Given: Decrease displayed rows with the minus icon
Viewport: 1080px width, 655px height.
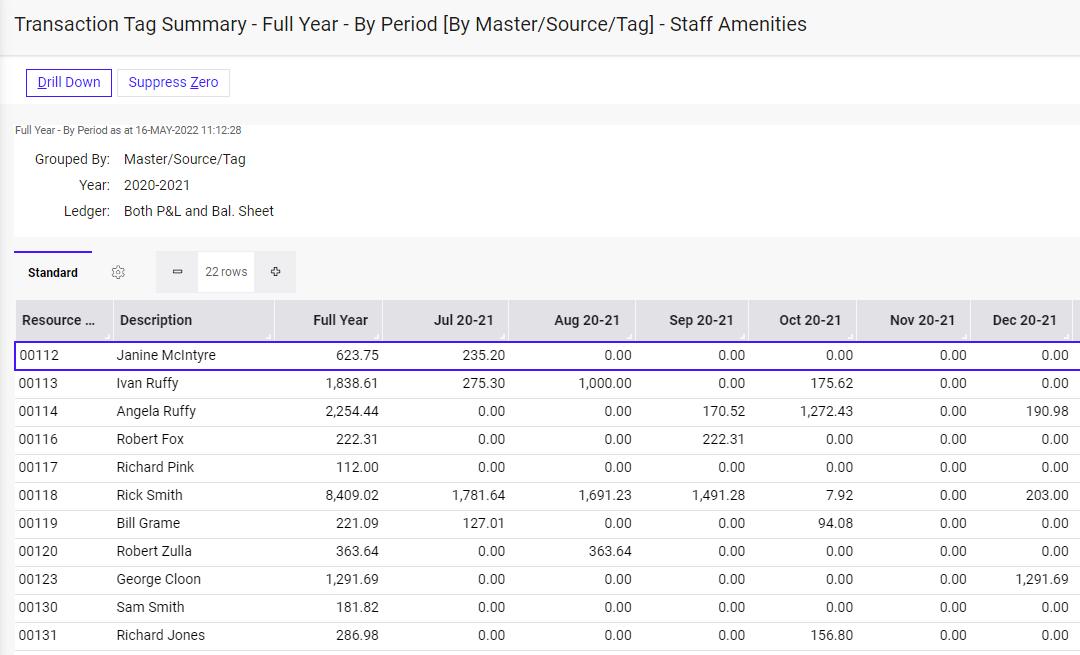Looking at the screenshot, I should [176, 271].
